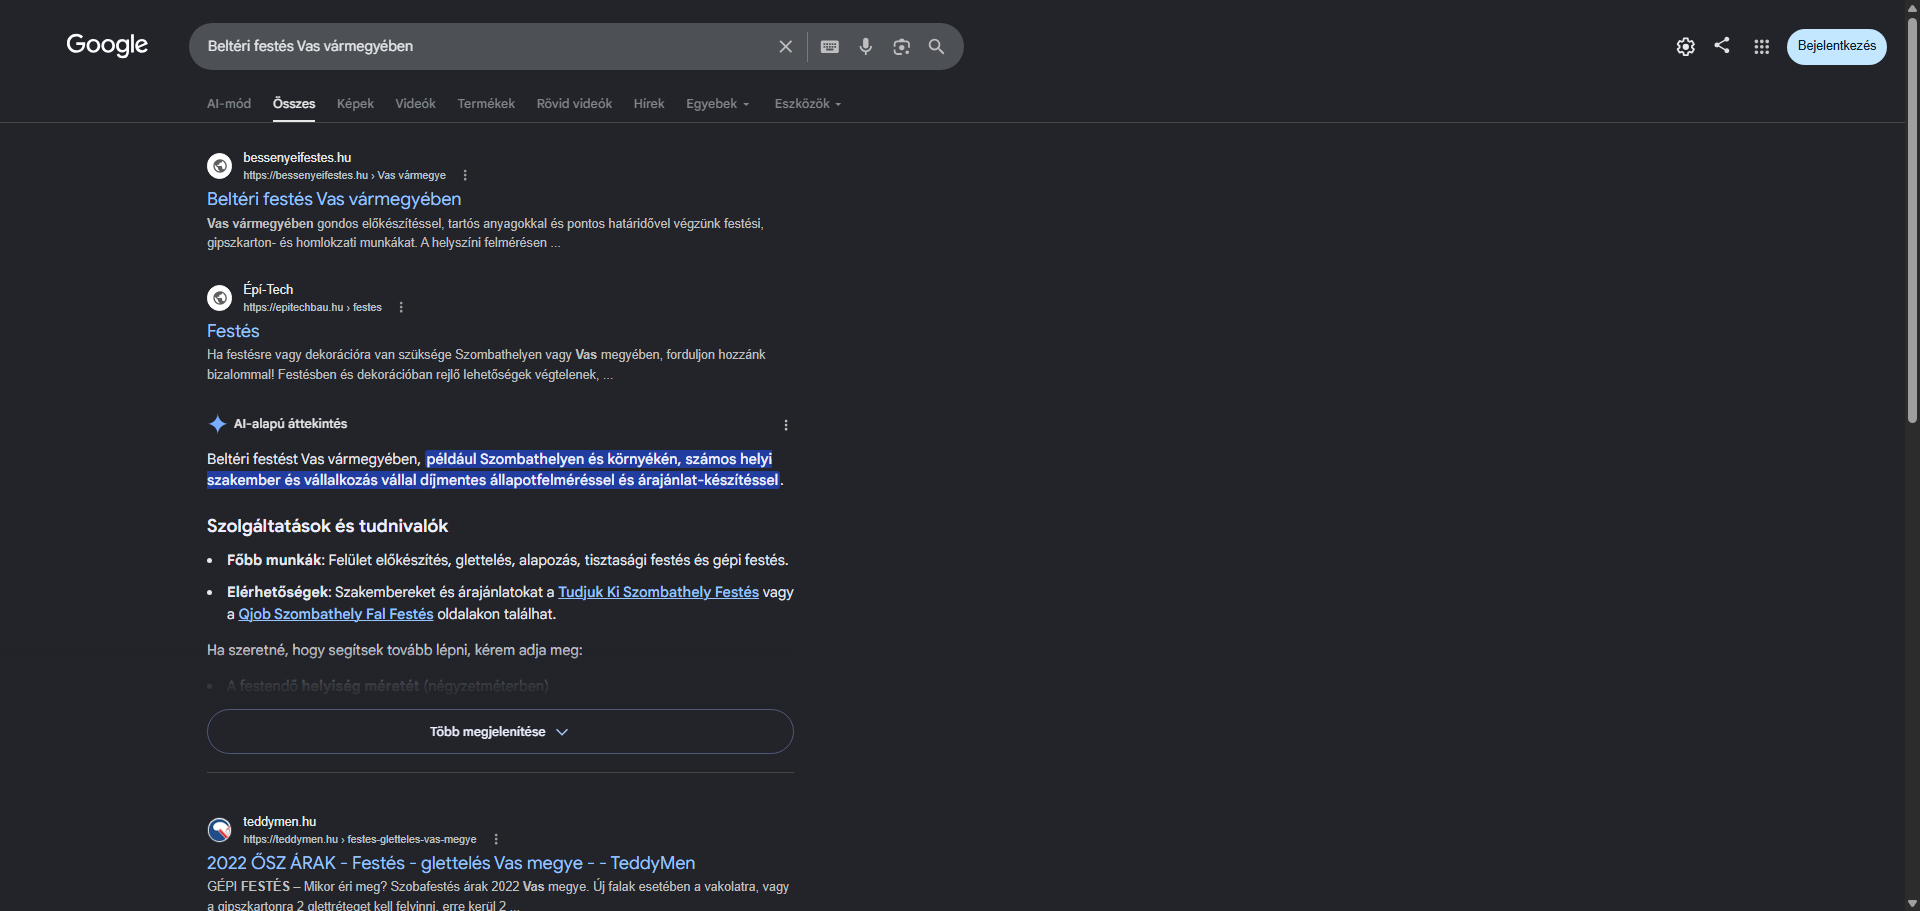Open more options for bessenyeifestes.hu result
The height and width of the screenshot is (911, 1920).
[465, 175]
